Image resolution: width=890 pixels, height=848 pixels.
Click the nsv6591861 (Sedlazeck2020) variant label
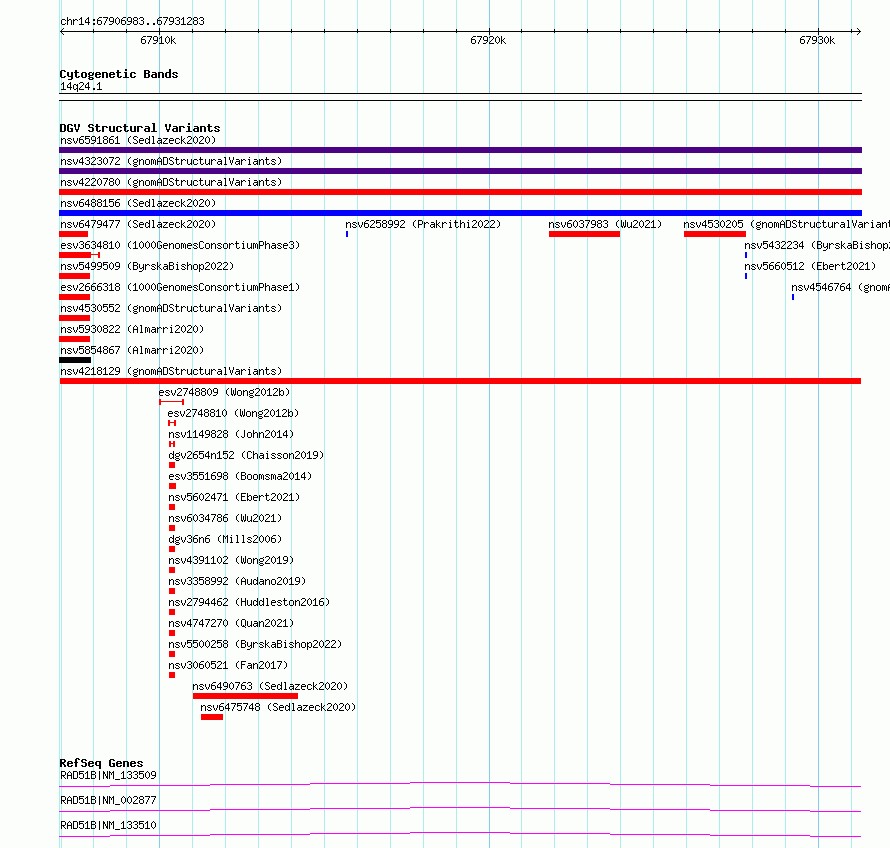138,140
